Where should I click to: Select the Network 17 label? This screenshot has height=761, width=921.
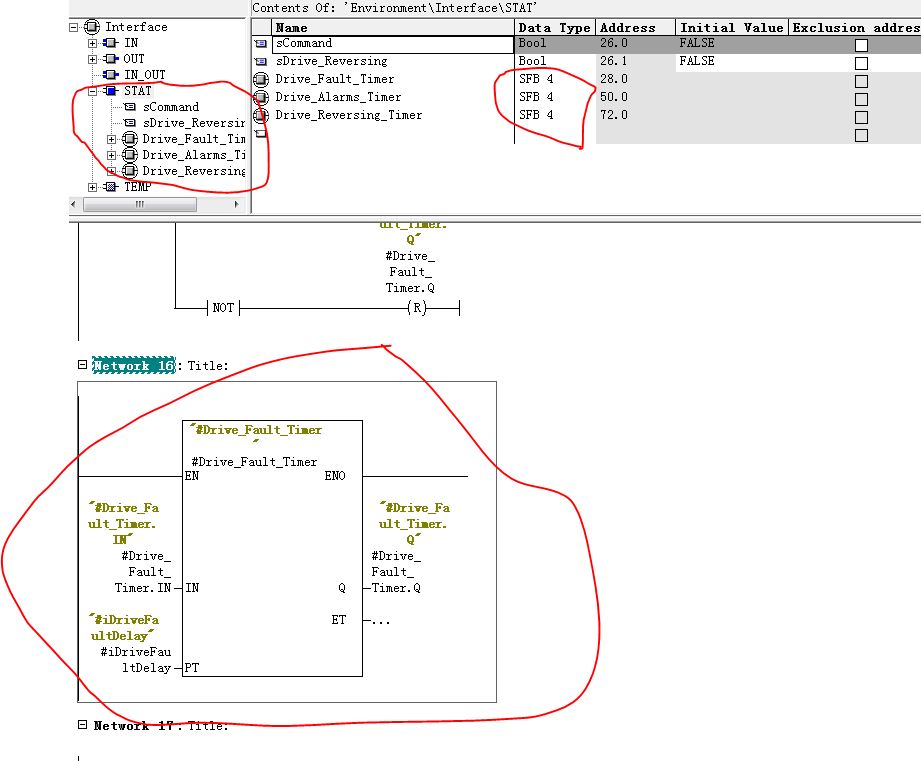click(134, 726)
